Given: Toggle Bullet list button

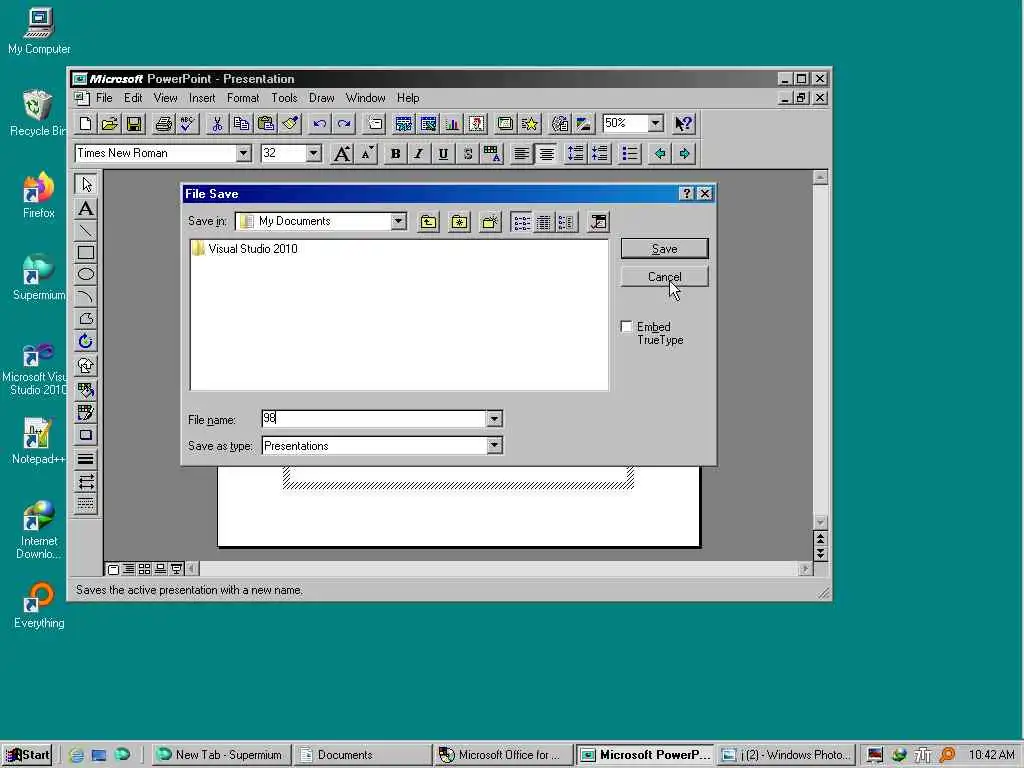Looking at the screenshot, I should coord(630,153).
